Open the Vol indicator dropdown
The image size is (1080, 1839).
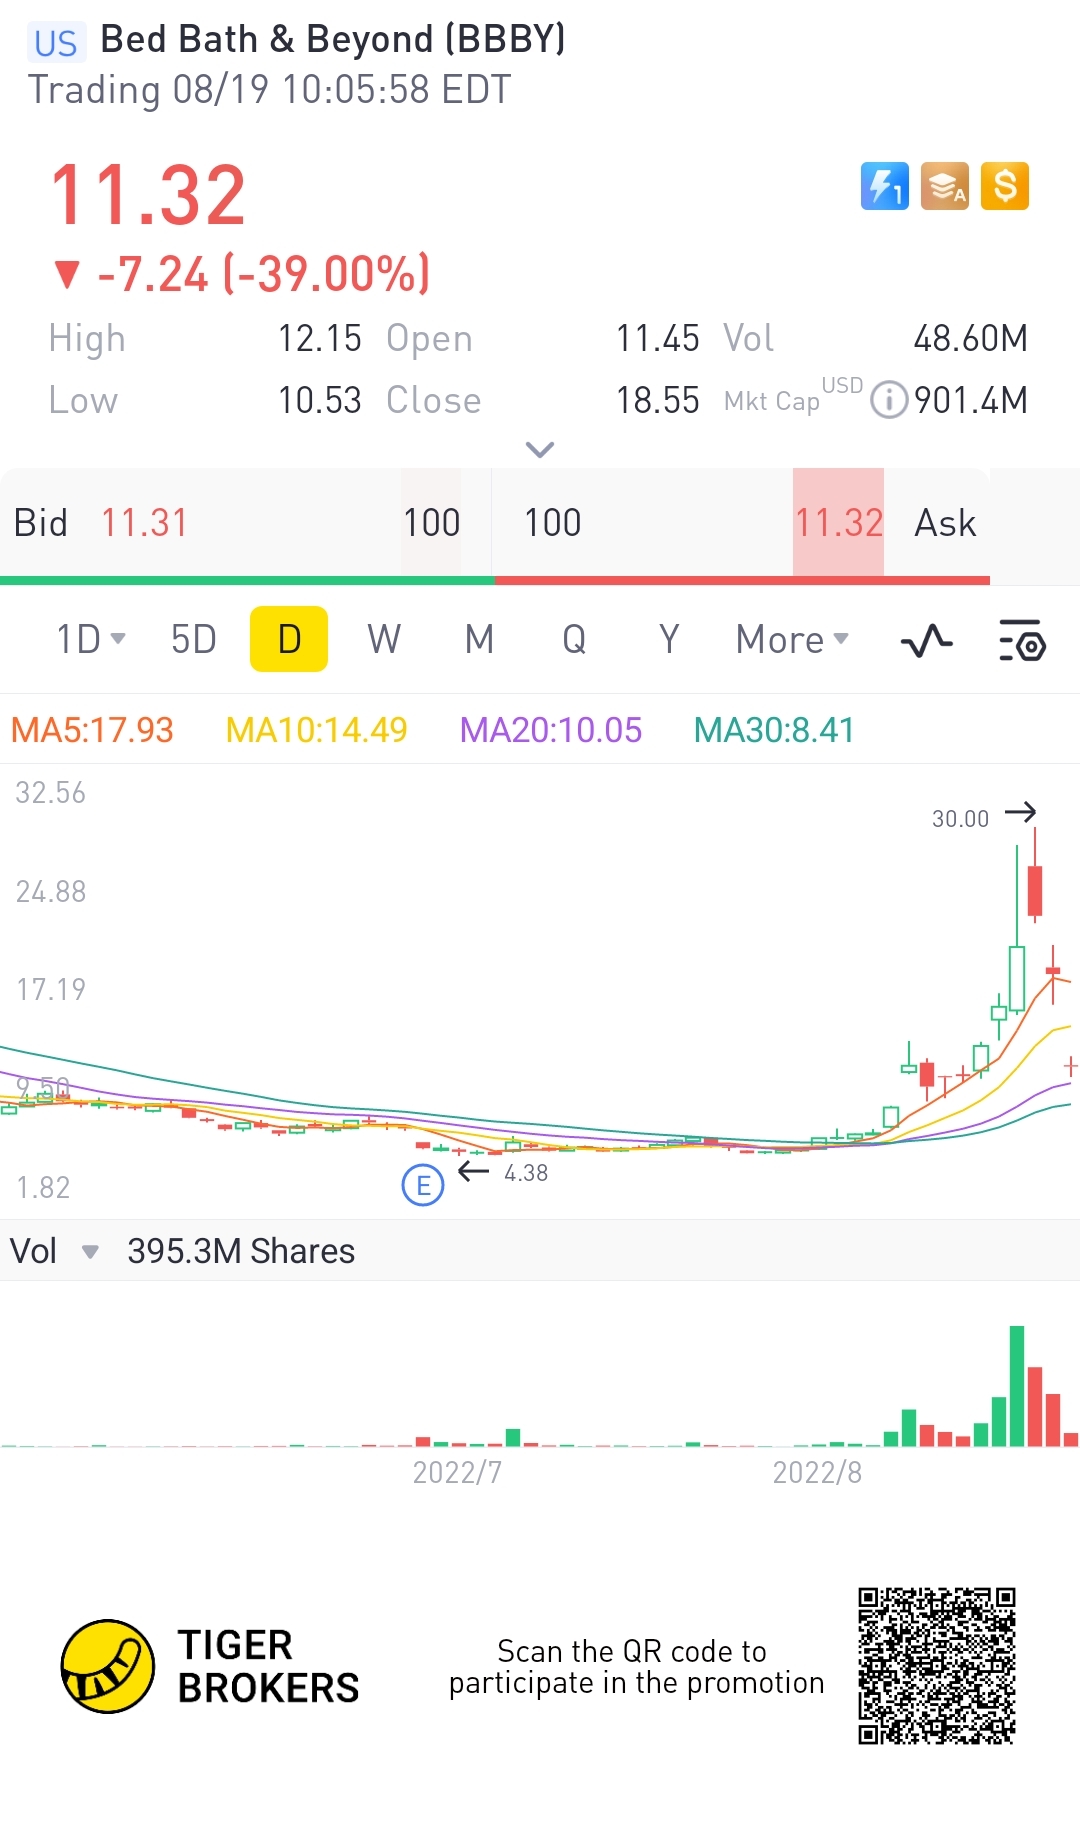[x=54, y=1251]
